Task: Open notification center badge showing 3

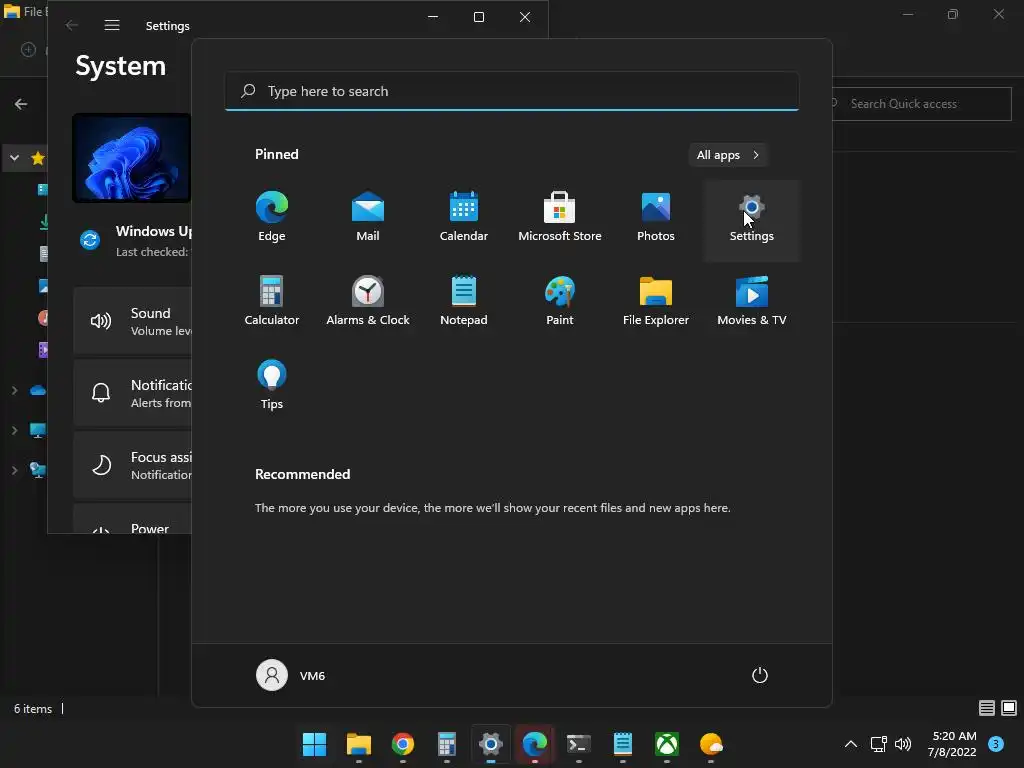Action: [x=996, y=744]
